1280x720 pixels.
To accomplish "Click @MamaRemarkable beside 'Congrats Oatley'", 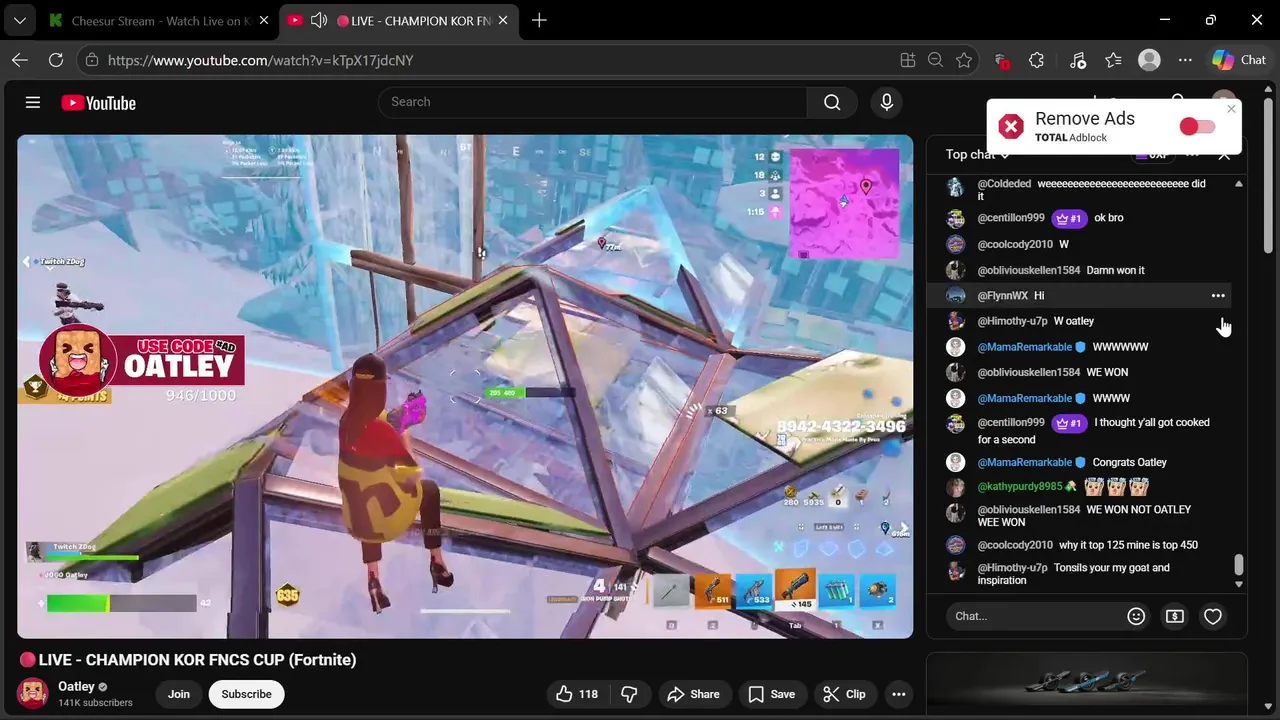I will point(1025,462).
